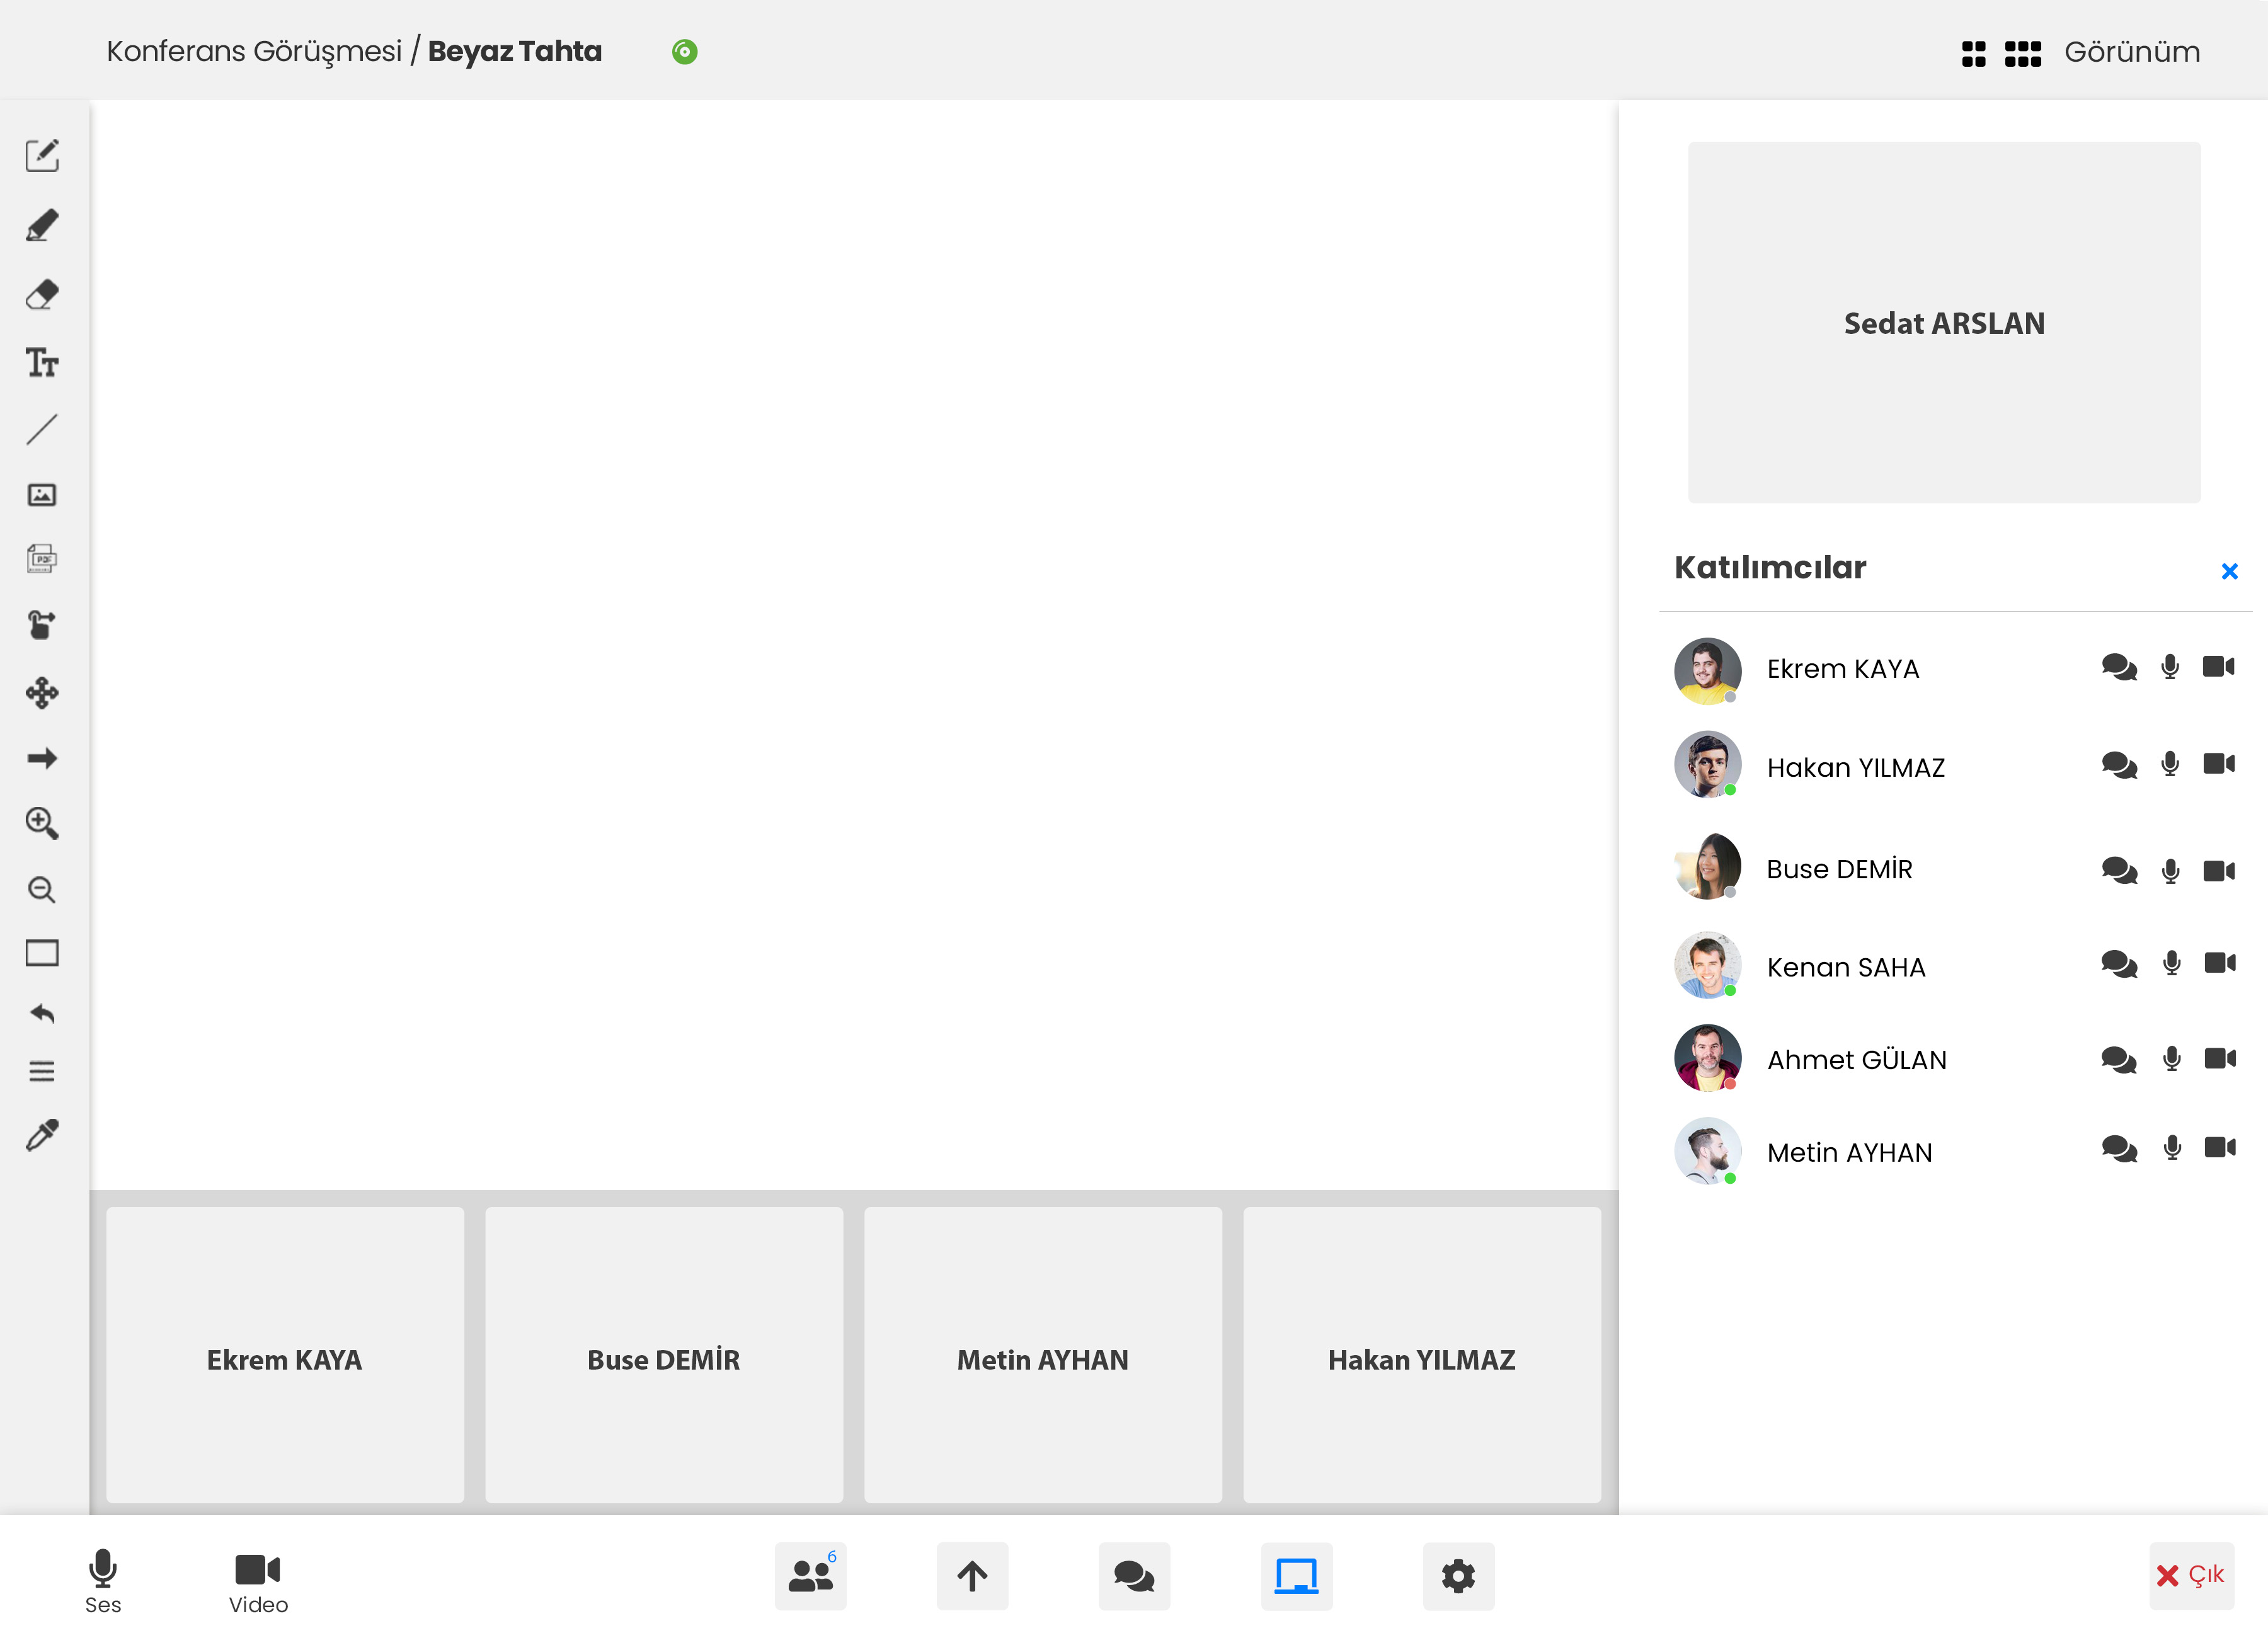
Task: Pick the eyedropper color tool
Action: click(42, 1135)
